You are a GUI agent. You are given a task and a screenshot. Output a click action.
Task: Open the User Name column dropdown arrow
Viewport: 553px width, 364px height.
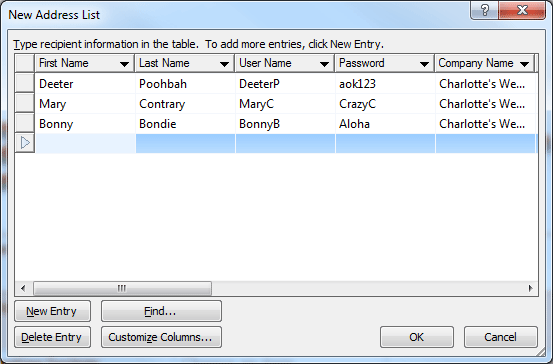324,64
